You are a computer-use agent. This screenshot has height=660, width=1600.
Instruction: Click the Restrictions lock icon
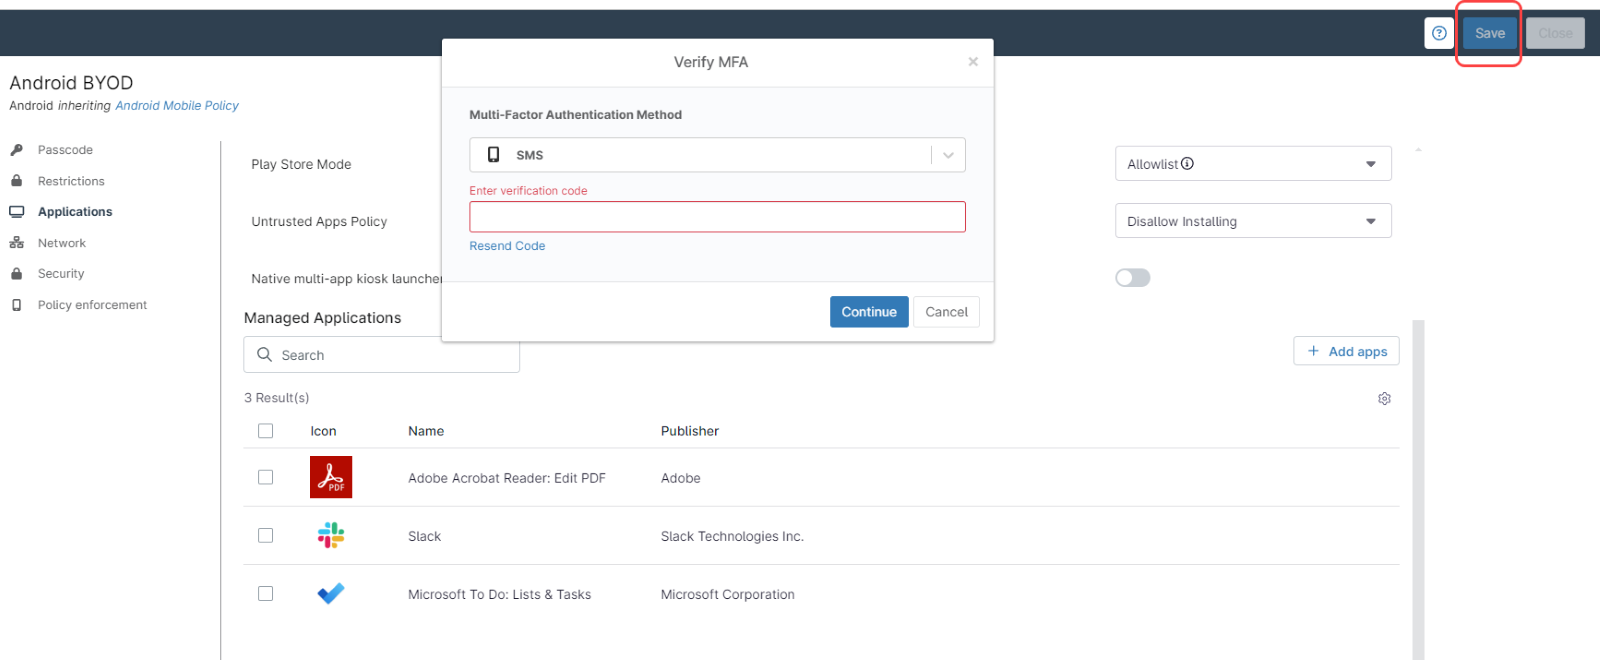point(16,181)
